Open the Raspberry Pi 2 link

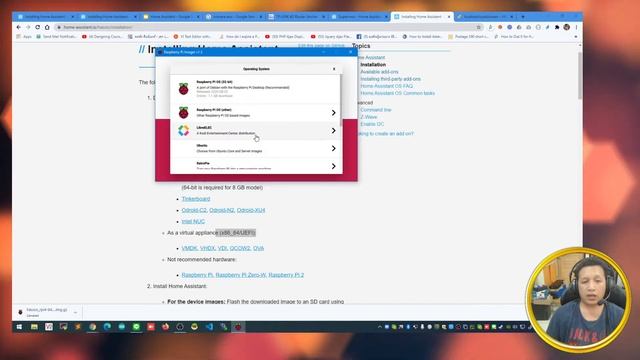coord(286,275)
